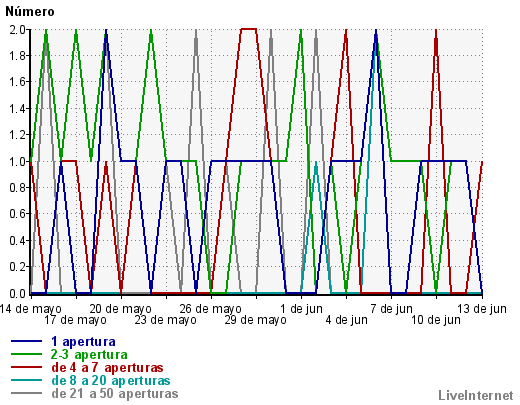Screen dimensions: 520x405
Task: Click the 'de 4 a 7 aperturas' legend label
Action: pyautogui.click(x=107, y=367)
